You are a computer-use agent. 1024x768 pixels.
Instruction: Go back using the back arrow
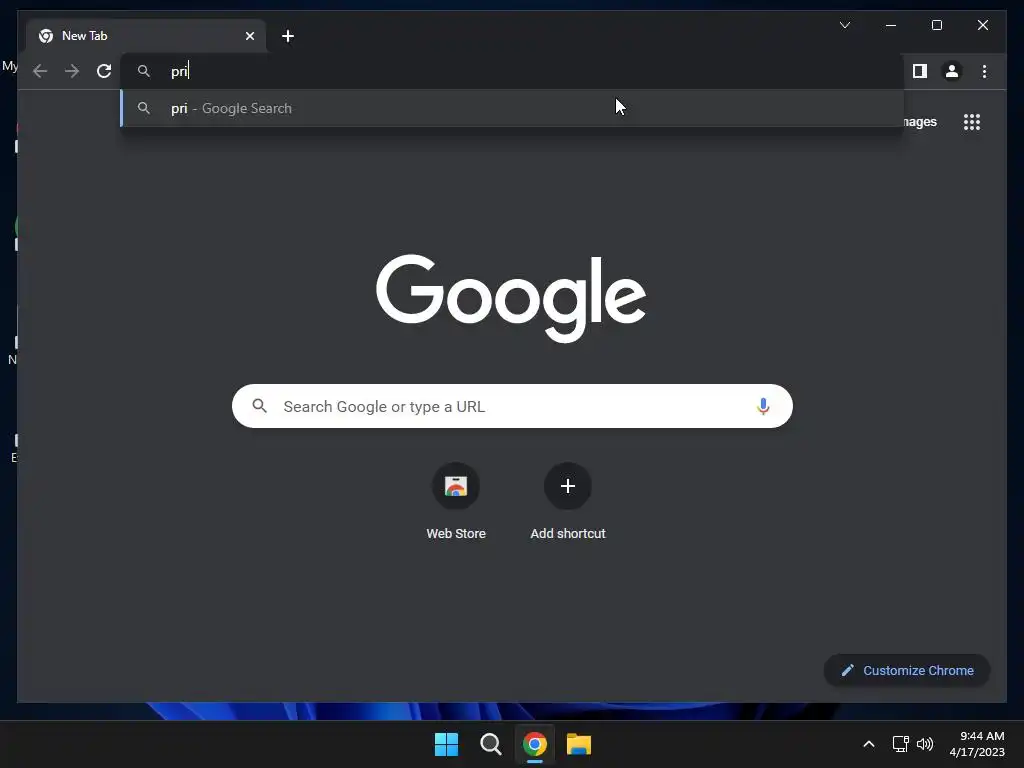(x=40, y=71)
